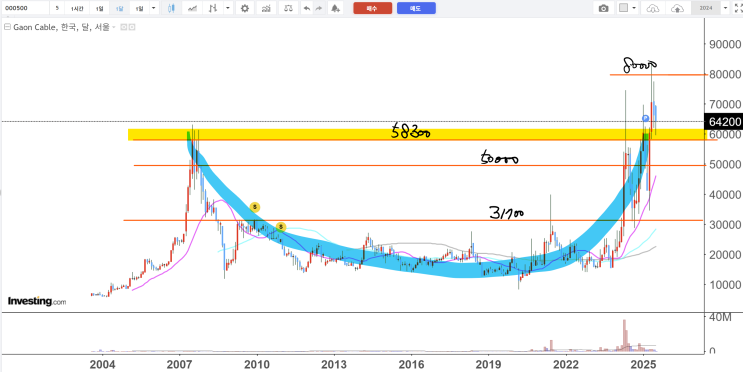
Task: Choose the bar chart style icon
Action: [214, 8]
